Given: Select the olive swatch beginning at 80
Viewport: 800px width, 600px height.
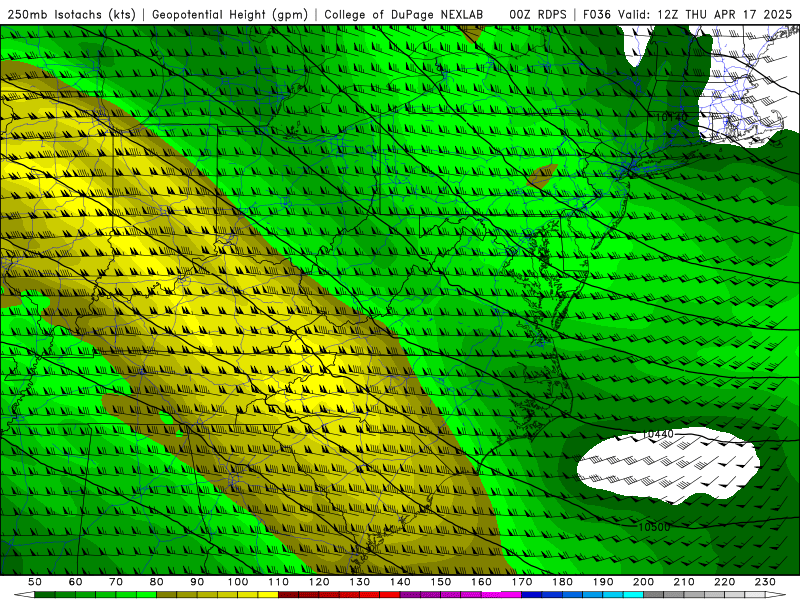Looking at the screenshot, I should (167, 595).
